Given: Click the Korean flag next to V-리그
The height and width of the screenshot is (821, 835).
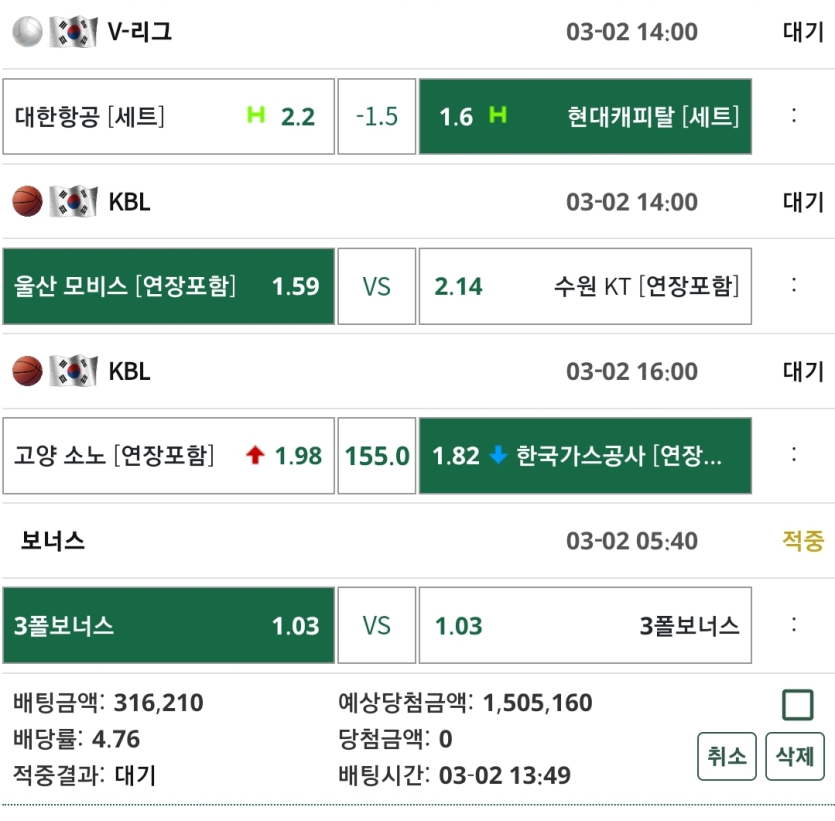Looking at the screenshot, I should coord(73,32).
